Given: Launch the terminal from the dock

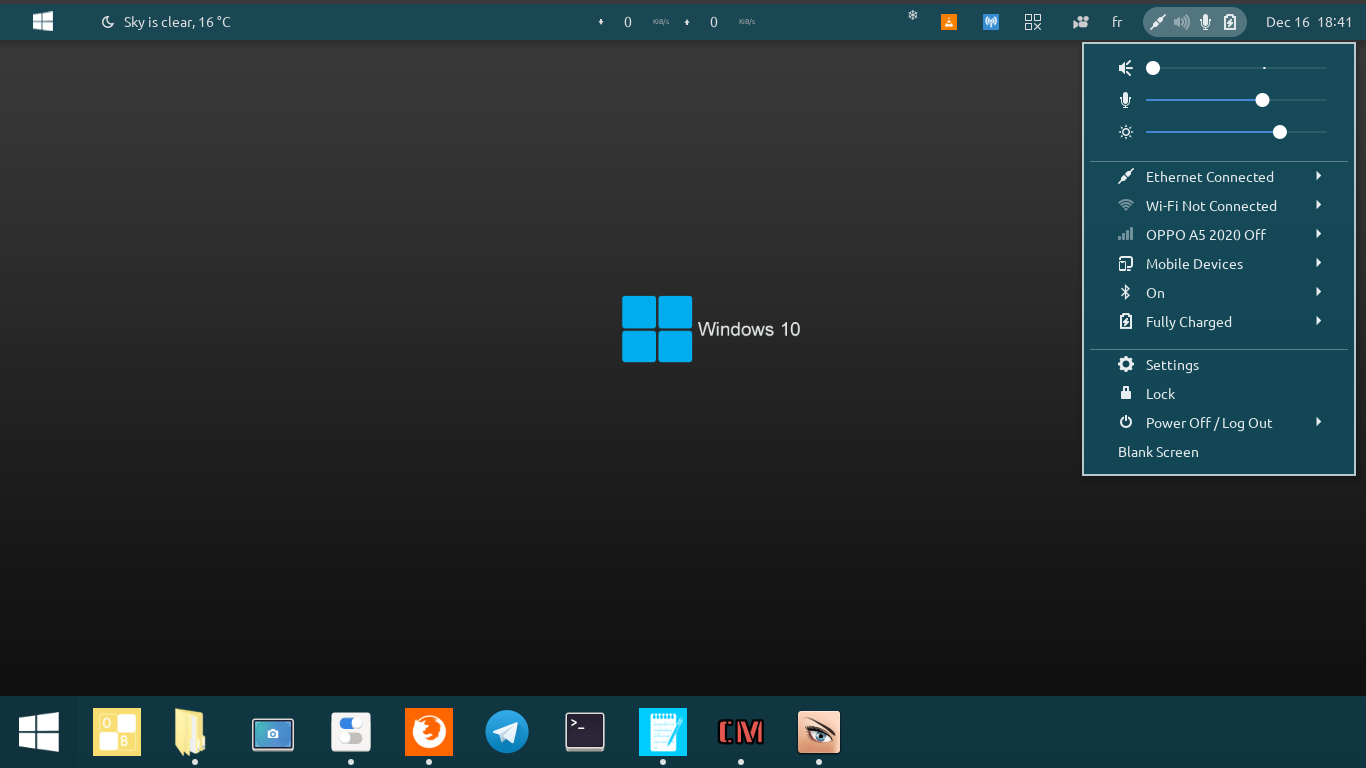Looking at the screenshot, I should coord(585,731).
